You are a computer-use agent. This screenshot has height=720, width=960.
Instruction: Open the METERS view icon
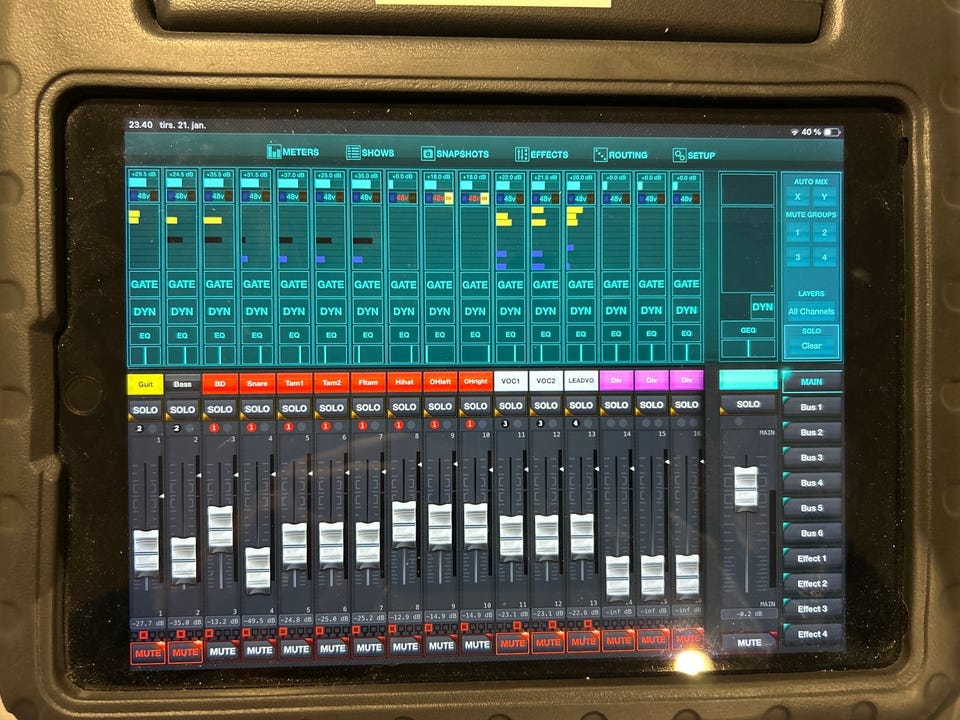(274, 151)
